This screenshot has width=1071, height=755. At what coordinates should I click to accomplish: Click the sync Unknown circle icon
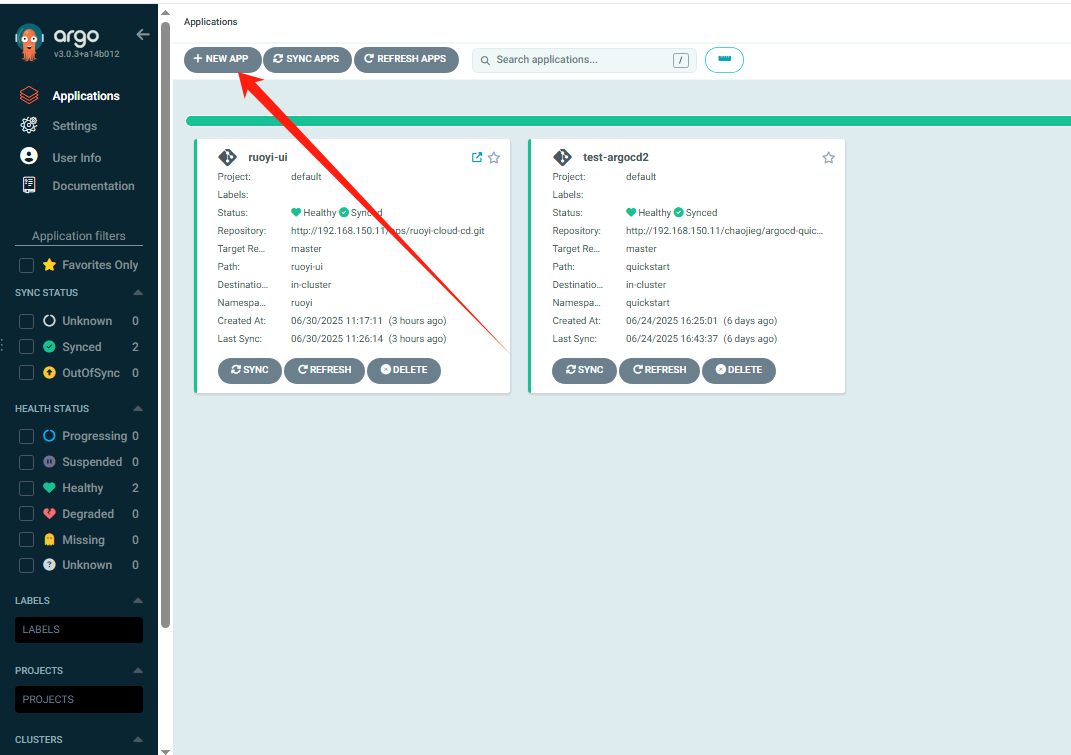coord(49,320)
